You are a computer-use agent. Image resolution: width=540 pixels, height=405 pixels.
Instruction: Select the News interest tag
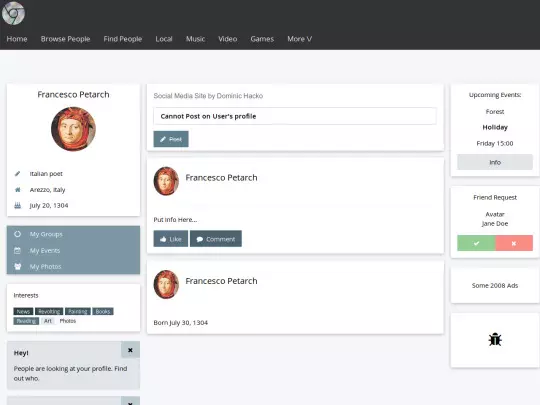tap(23, 311)
